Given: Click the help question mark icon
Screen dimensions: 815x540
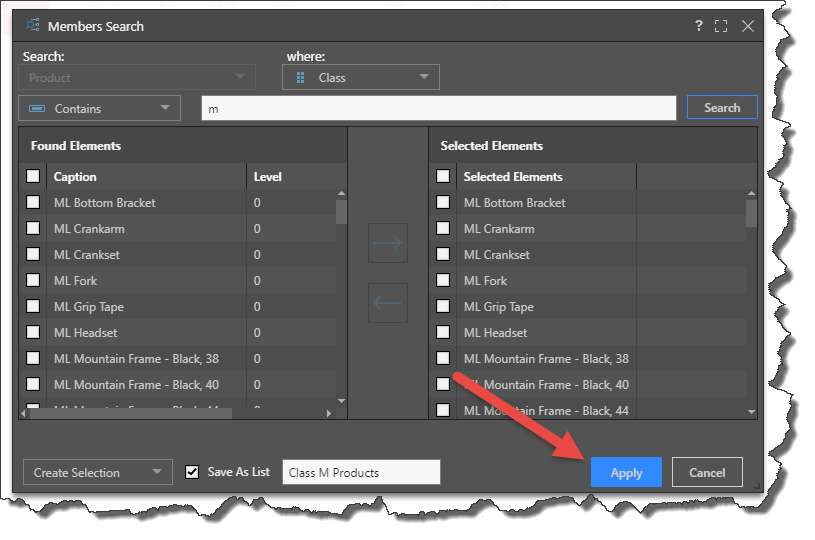Looking at the screenshot, I should [x=699, y=26].
